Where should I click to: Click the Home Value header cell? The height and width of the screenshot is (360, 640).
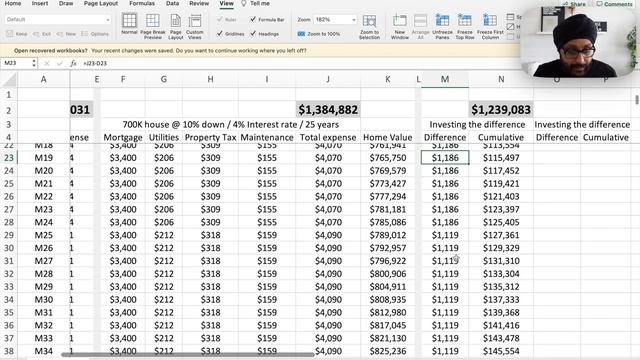point(387,137)
